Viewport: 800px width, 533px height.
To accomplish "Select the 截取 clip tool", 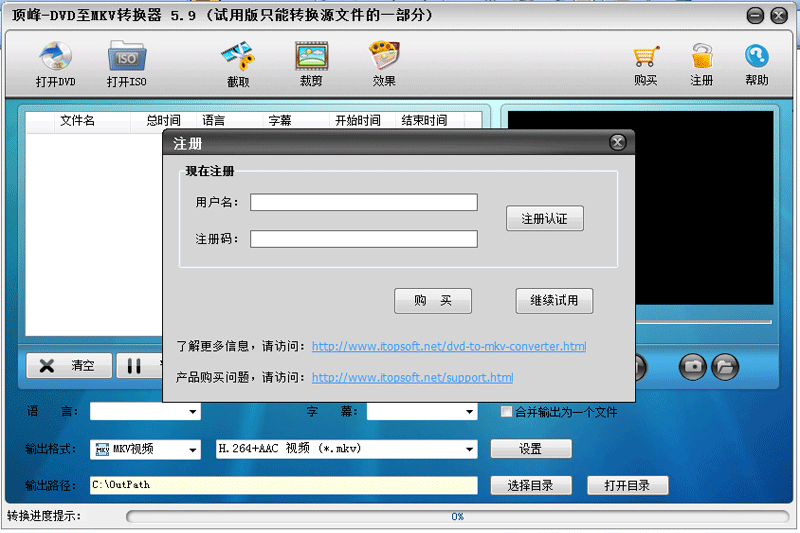I will pos(238,64).
